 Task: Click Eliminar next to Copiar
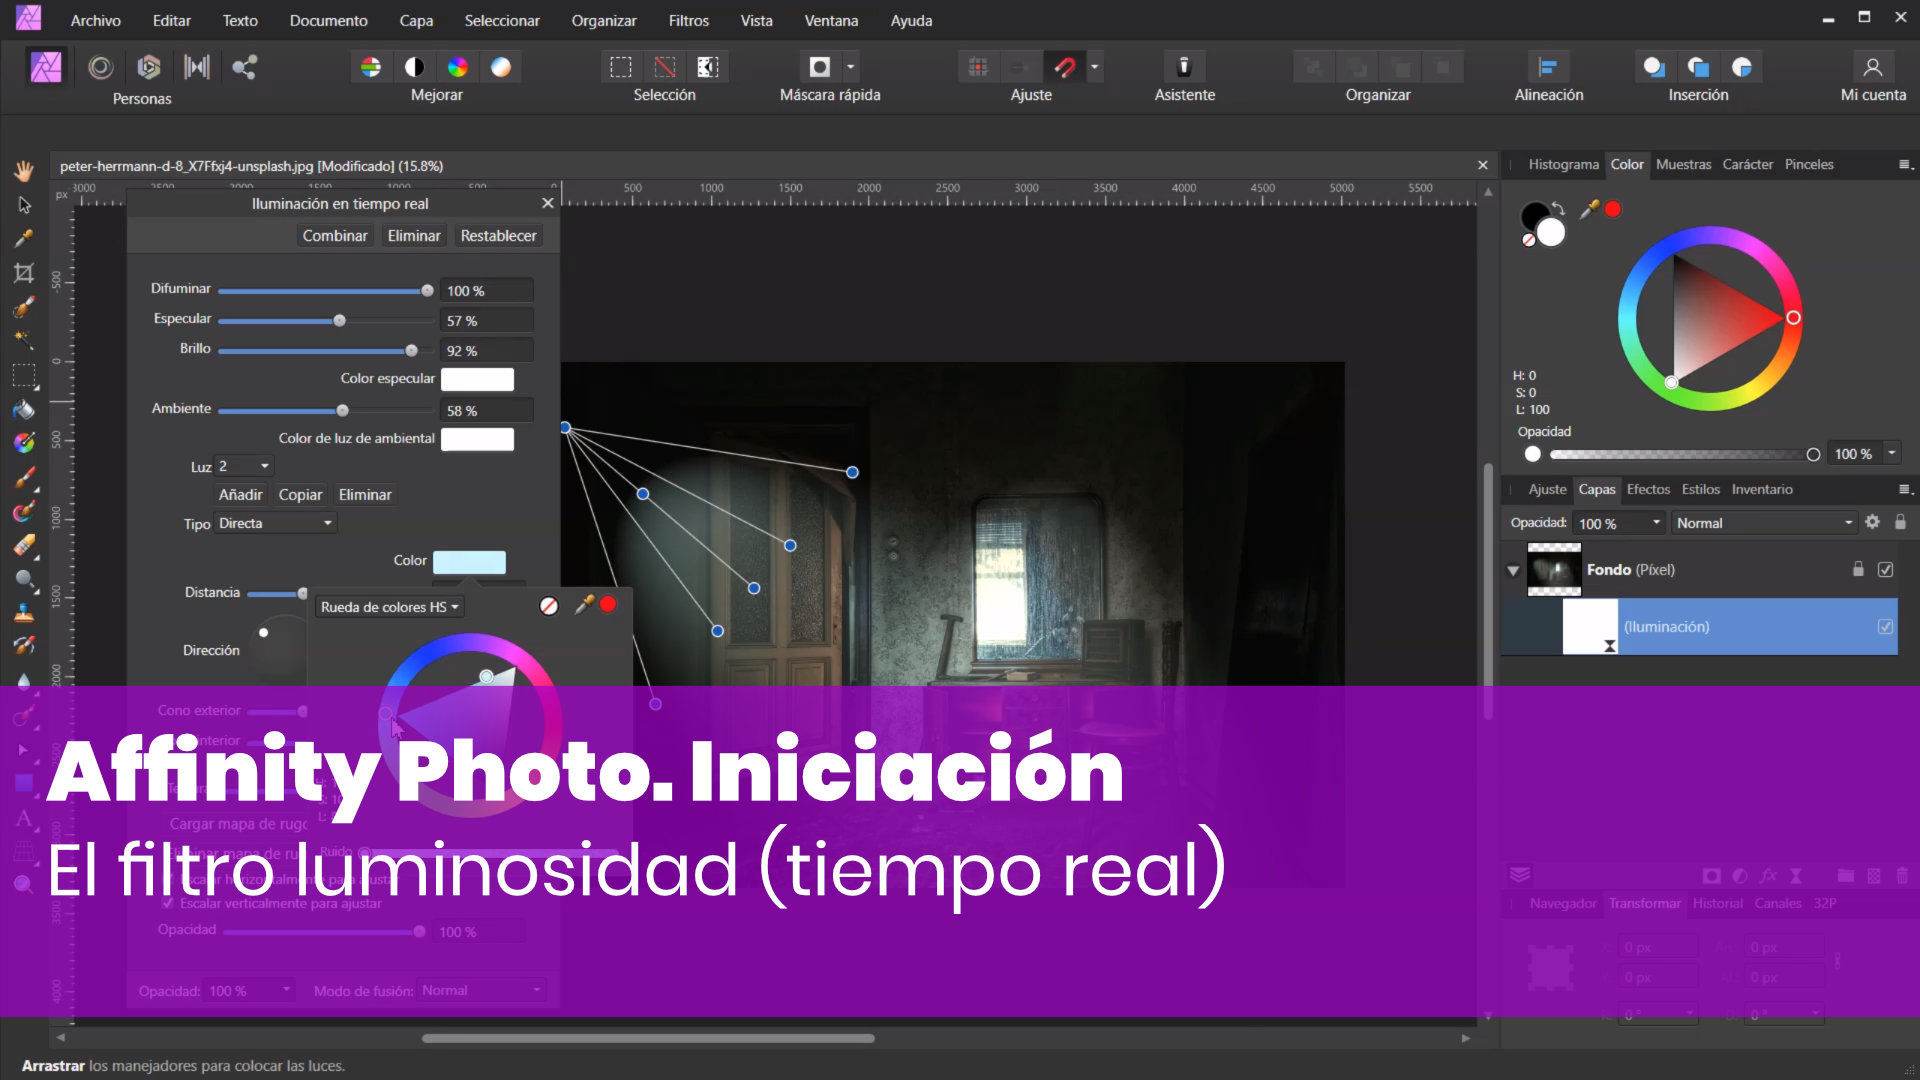(x=365, y=494)
